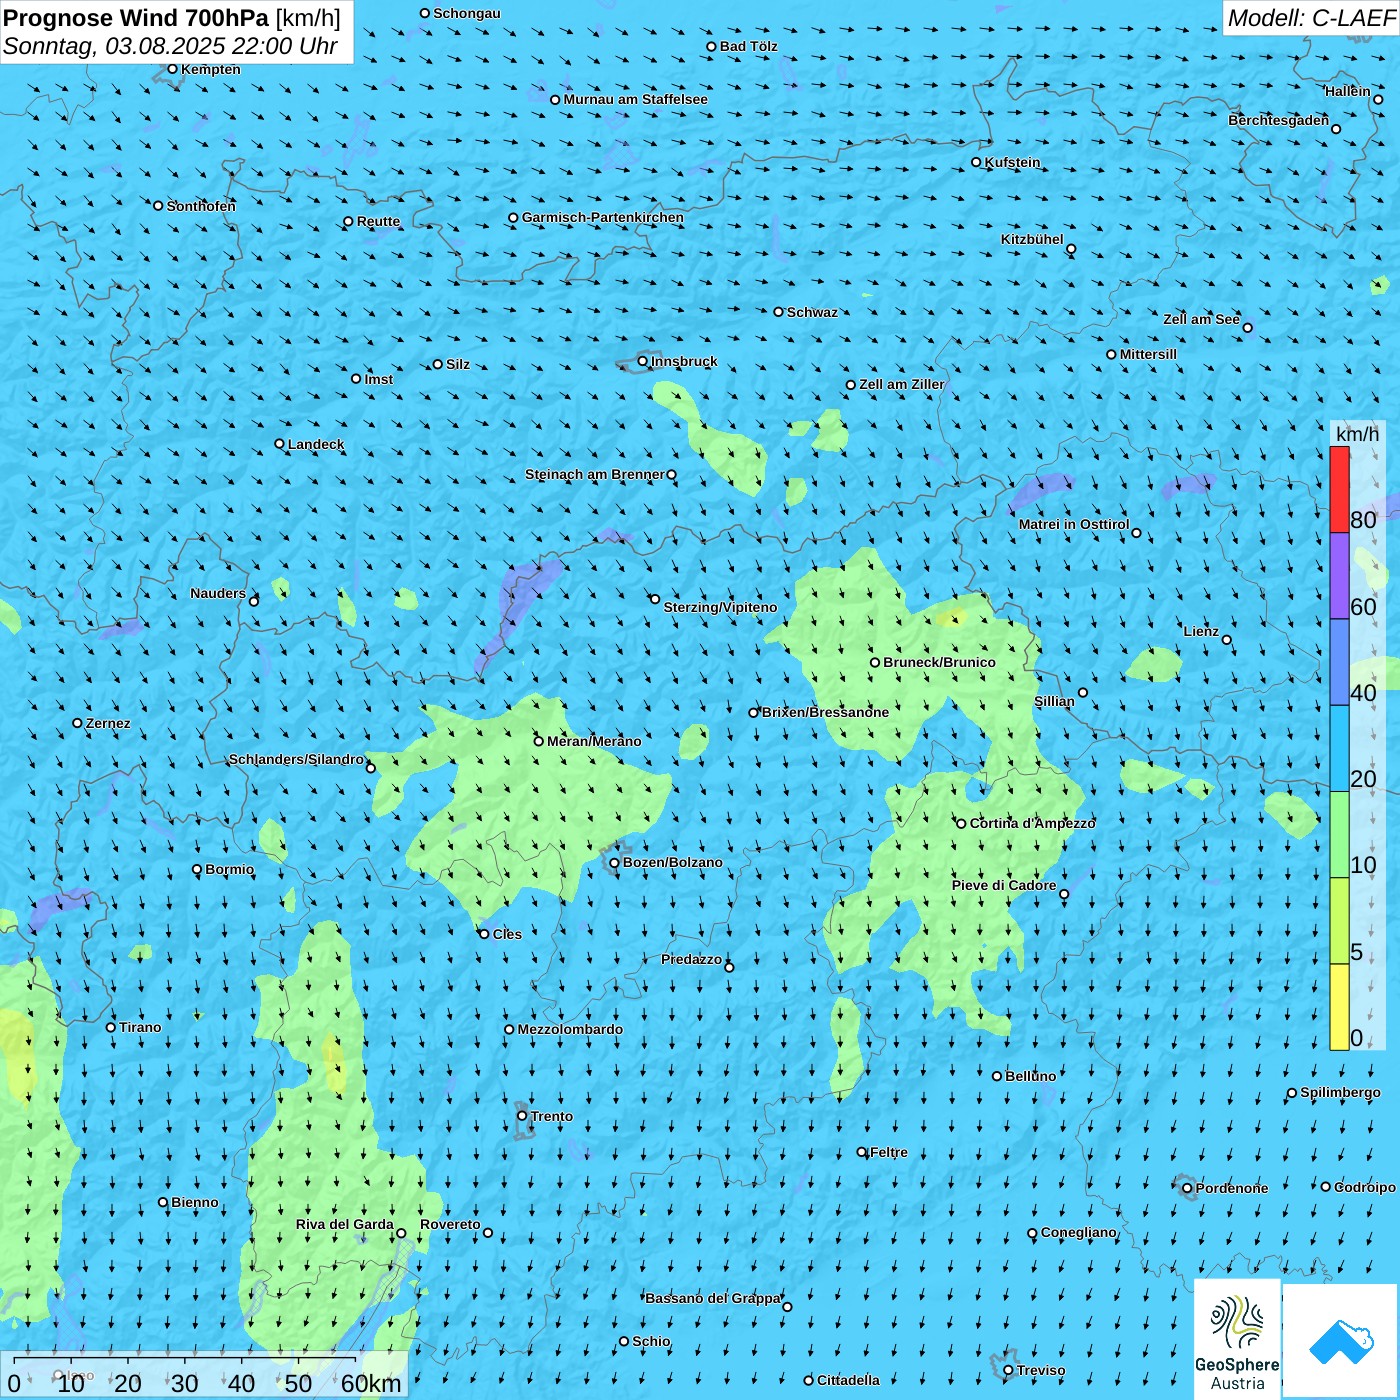The height and width of the screenshot is (1400, 1400).
Task: Select the Innsbruck city label
Action: [684, 361]
